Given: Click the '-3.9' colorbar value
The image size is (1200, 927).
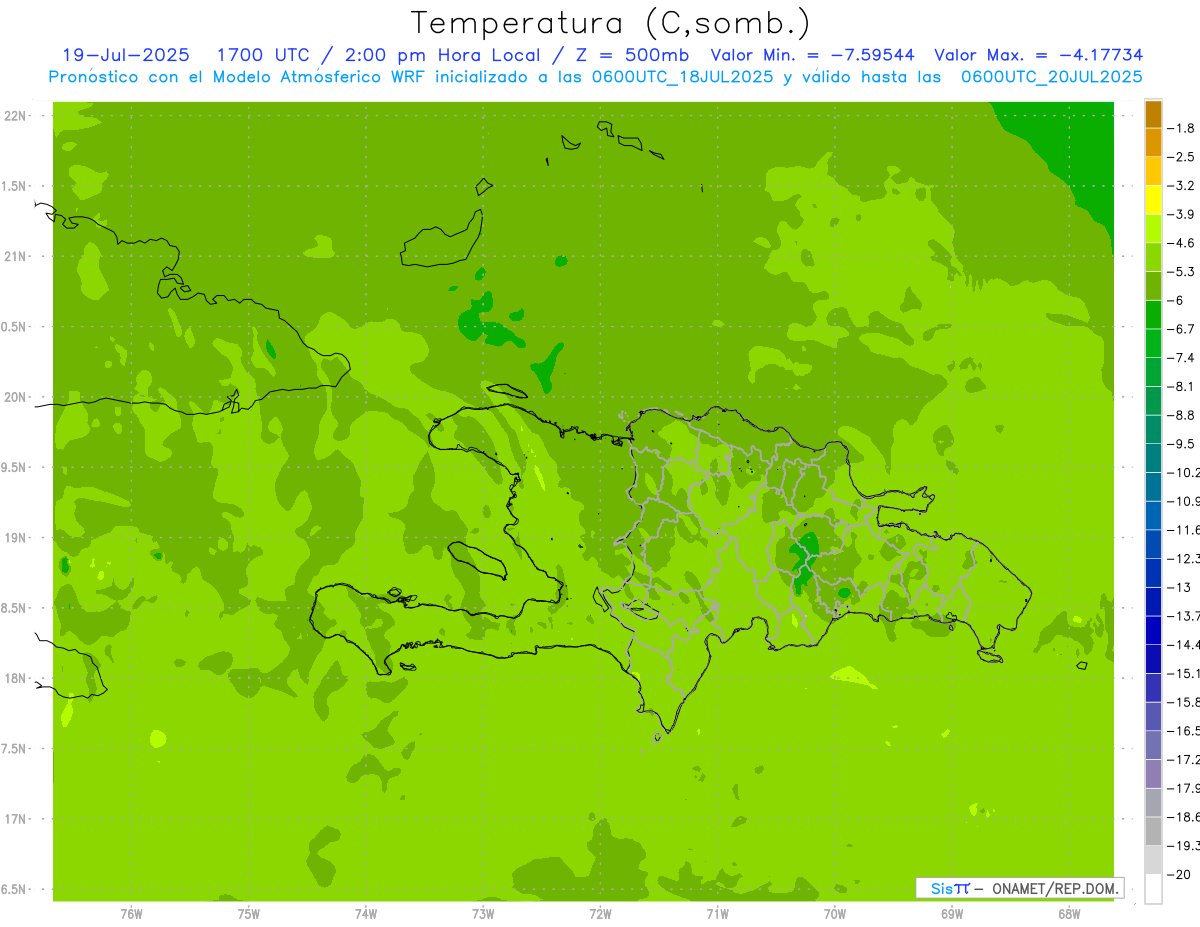Looking at the screenshot, I should [1183, 214].
